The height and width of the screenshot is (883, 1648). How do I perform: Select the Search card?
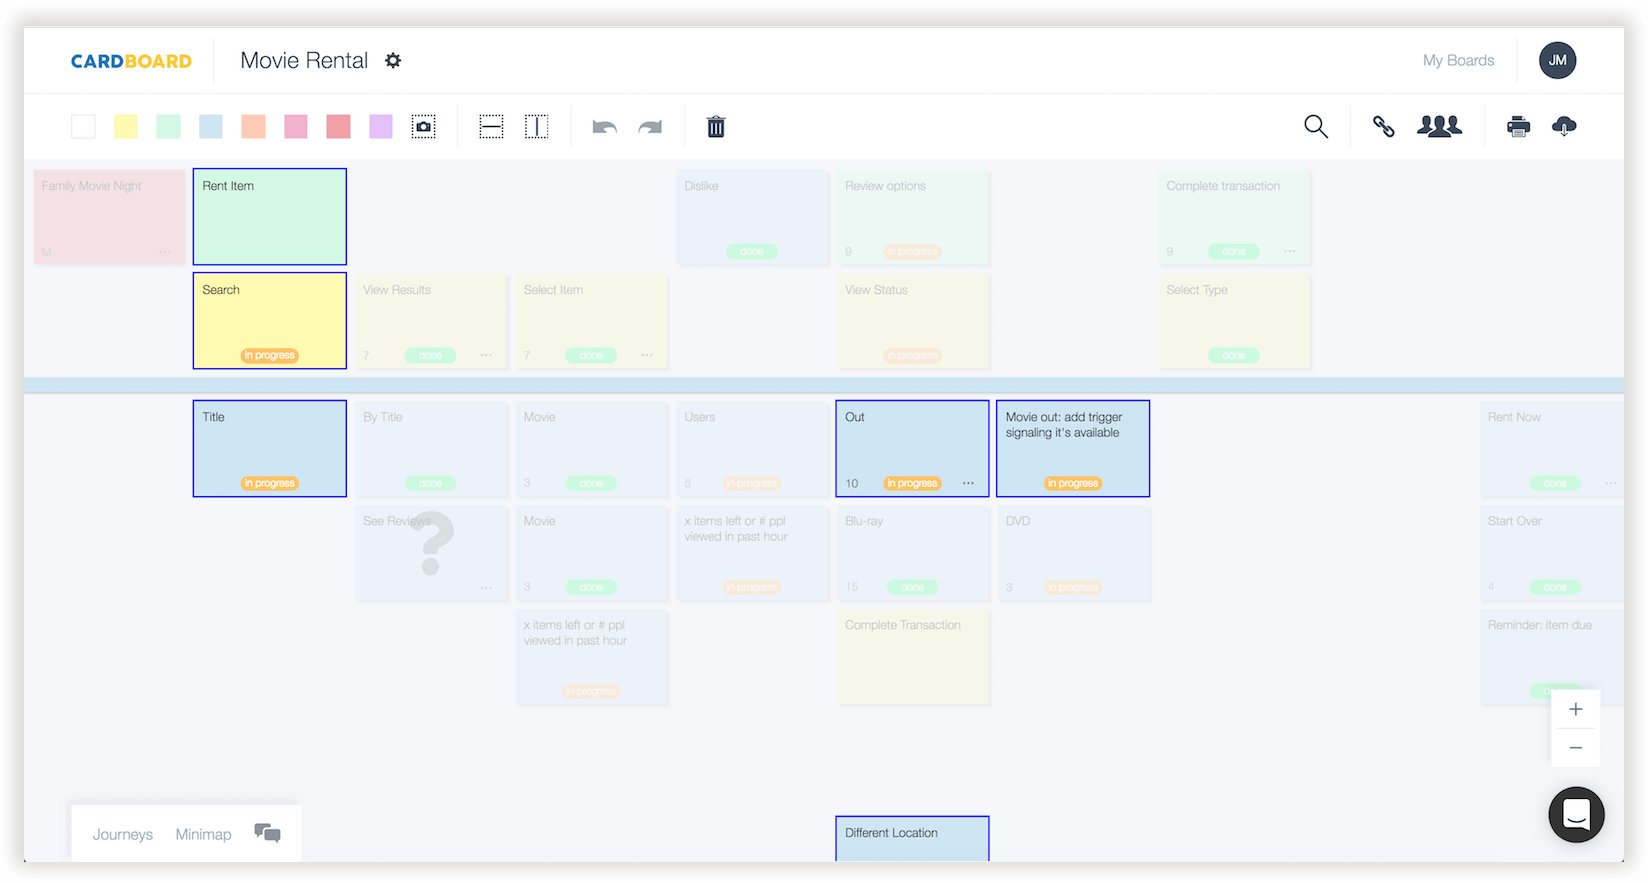click(x=270, y=321)
